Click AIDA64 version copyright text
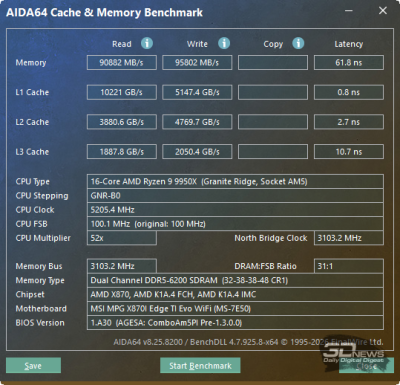This screenshot has width=400, height=385. [248, 342]
